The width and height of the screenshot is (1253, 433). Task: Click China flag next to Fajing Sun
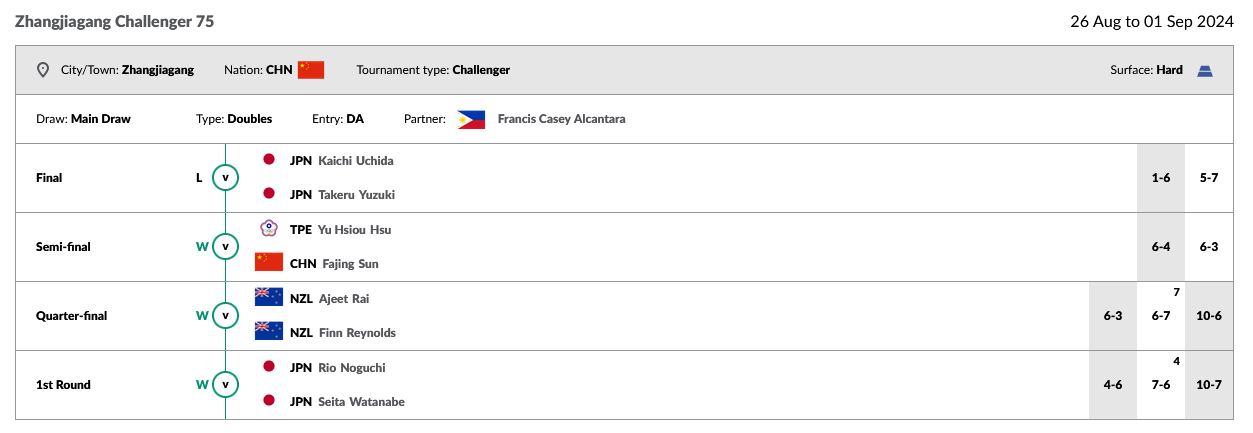(x=269, y=263)
